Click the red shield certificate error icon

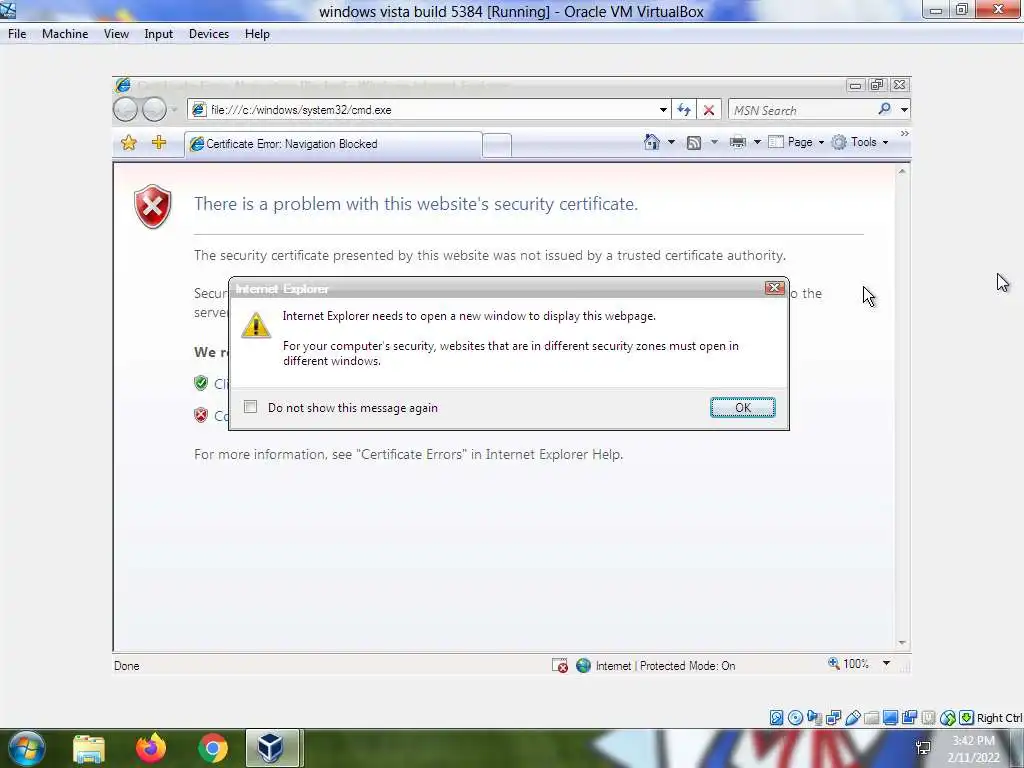pyautogui.click(x=152, y=206)
